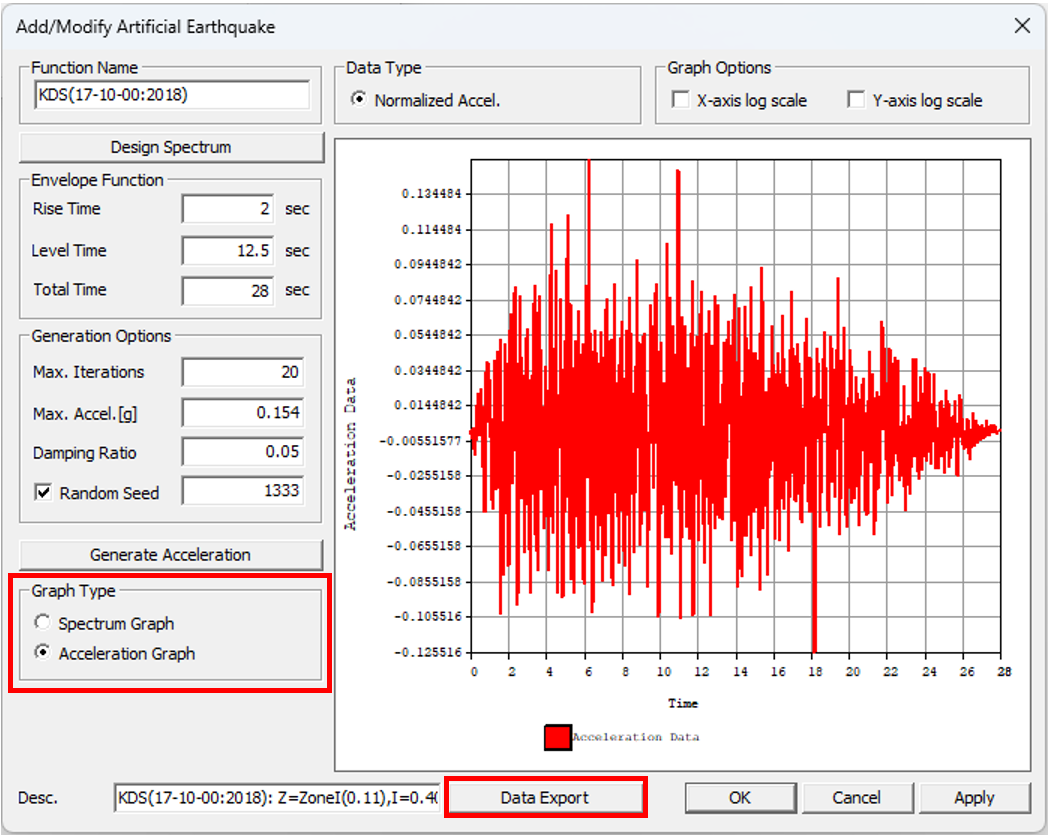Select the Acceleration Graph option

click(43, 652)
